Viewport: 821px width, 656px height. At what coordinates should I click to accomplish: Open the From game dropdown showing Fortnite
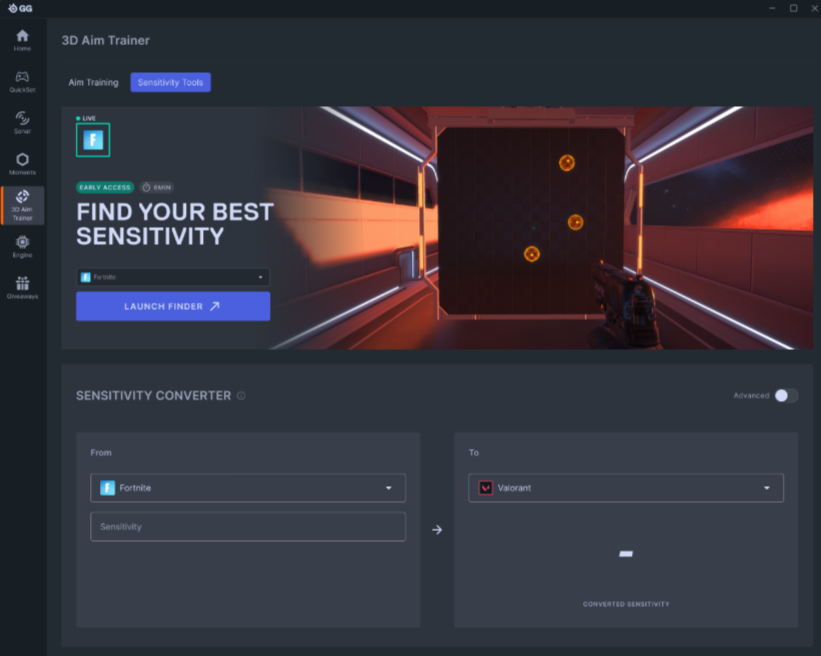pos(248,488)
